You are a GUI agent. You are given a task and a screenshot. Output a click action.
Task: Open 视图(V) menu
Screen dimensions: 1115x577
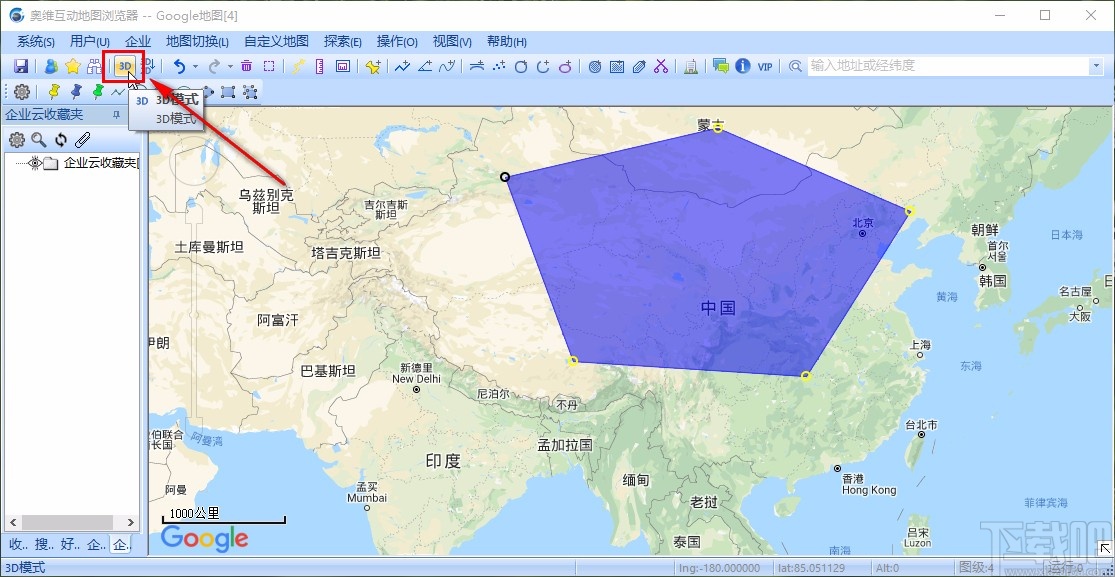pyautogui.click(x=452, y=41)
